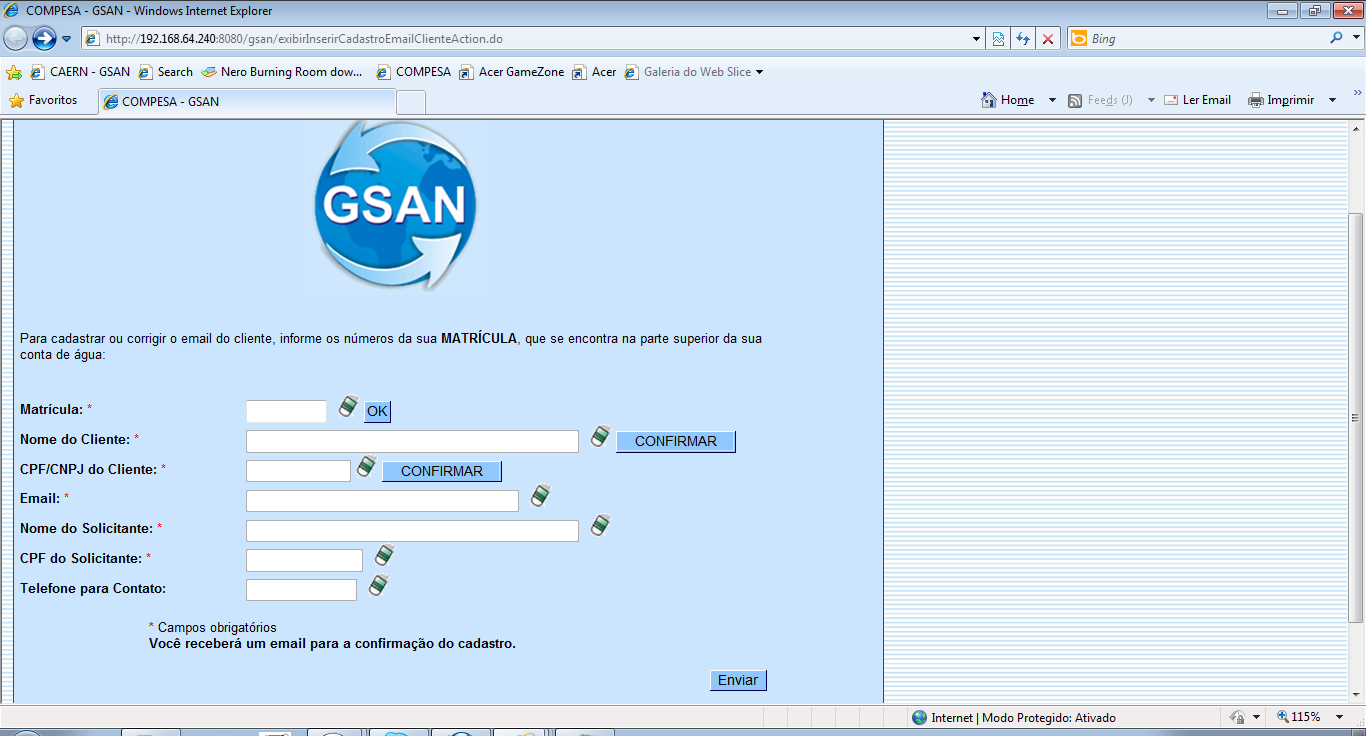Click the Bing search magnifier icon
This screenshot has width=1366, height=736.
click(1337, 38)
